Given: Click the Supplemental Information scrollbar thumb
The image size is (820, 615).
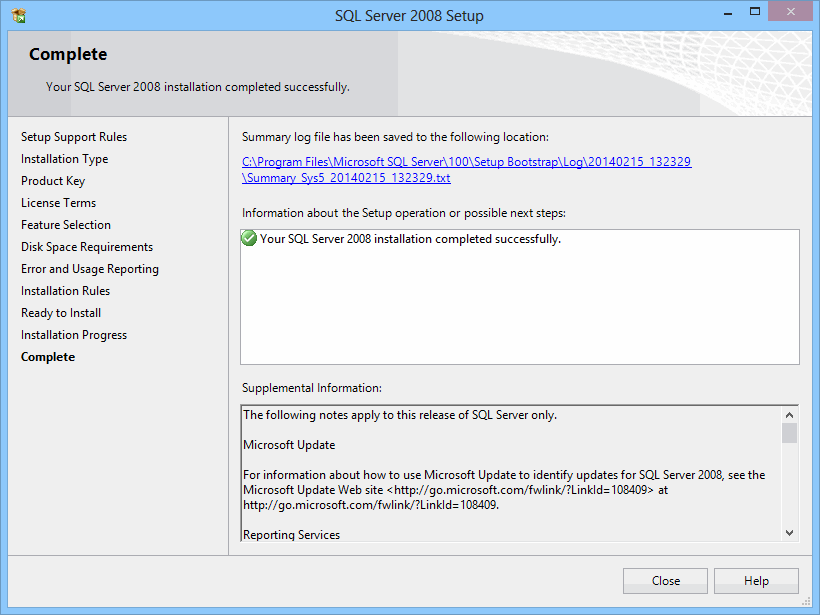Looking at the screenshot, I should pos(789,433).
